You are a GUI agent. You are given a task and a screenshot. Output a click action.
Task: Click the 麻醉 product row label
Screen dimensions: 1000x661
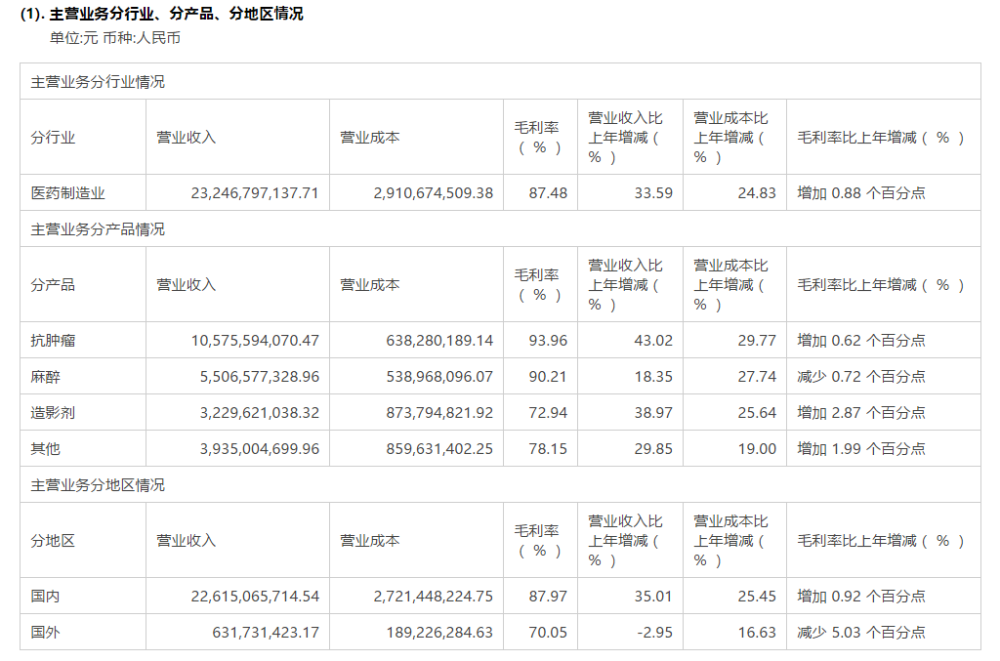(x=45, y=376)
